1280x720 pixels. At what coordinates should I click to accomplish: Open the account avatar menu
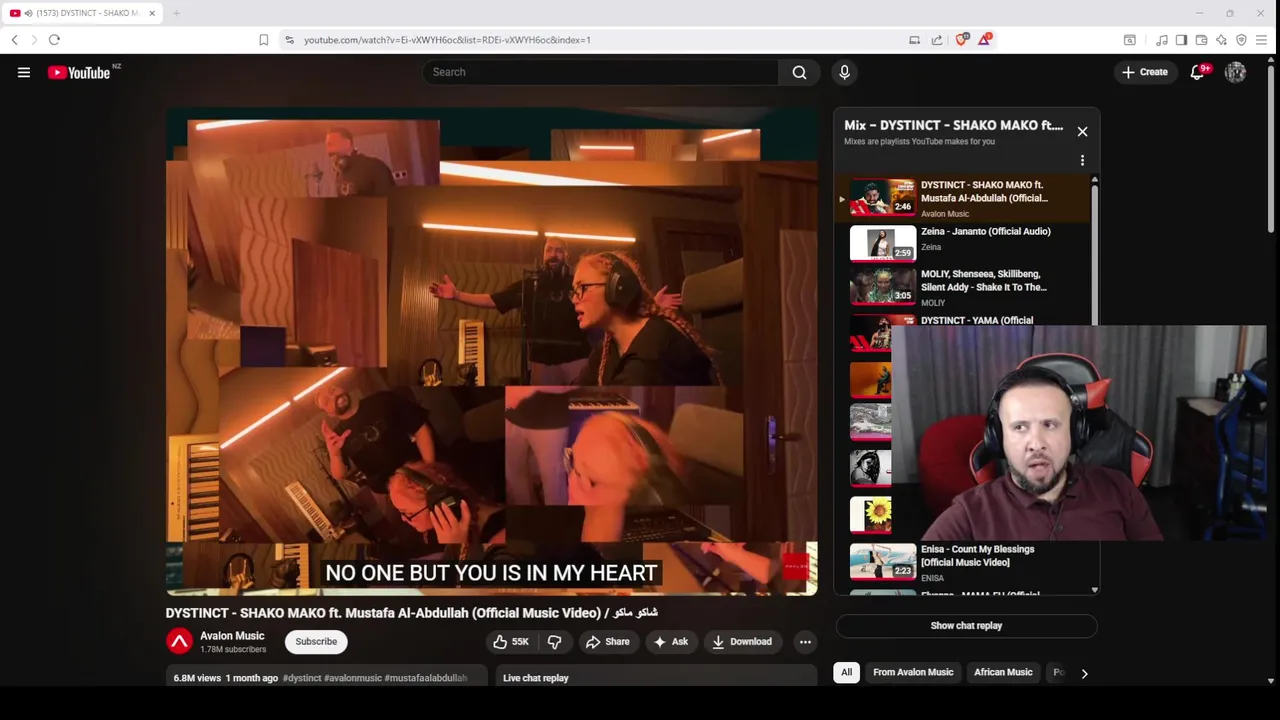coord(1235,72)
